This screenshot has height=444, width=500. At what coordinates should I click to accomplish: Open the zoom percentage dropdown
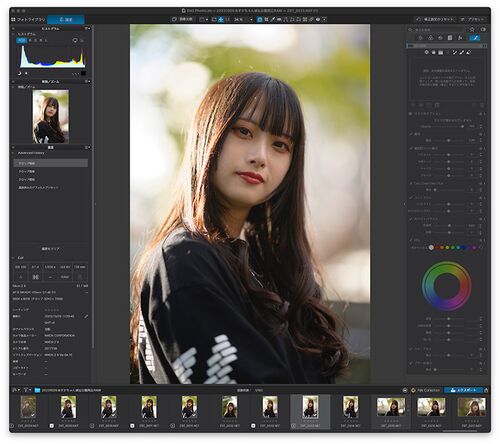tap(251, 20)
